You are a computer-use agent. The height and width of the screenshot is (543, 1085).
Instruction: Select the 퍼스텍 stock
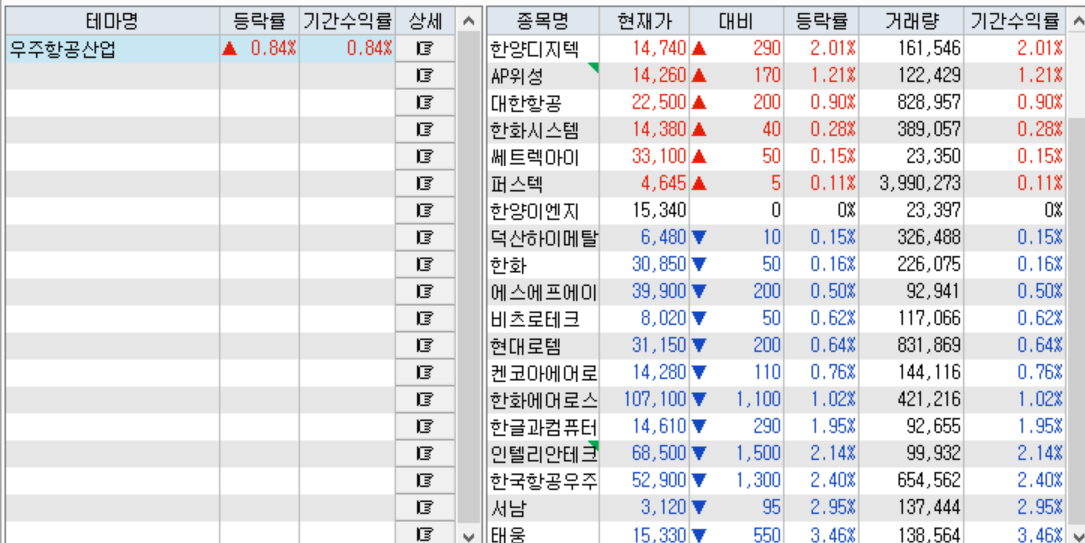[516, 183]
